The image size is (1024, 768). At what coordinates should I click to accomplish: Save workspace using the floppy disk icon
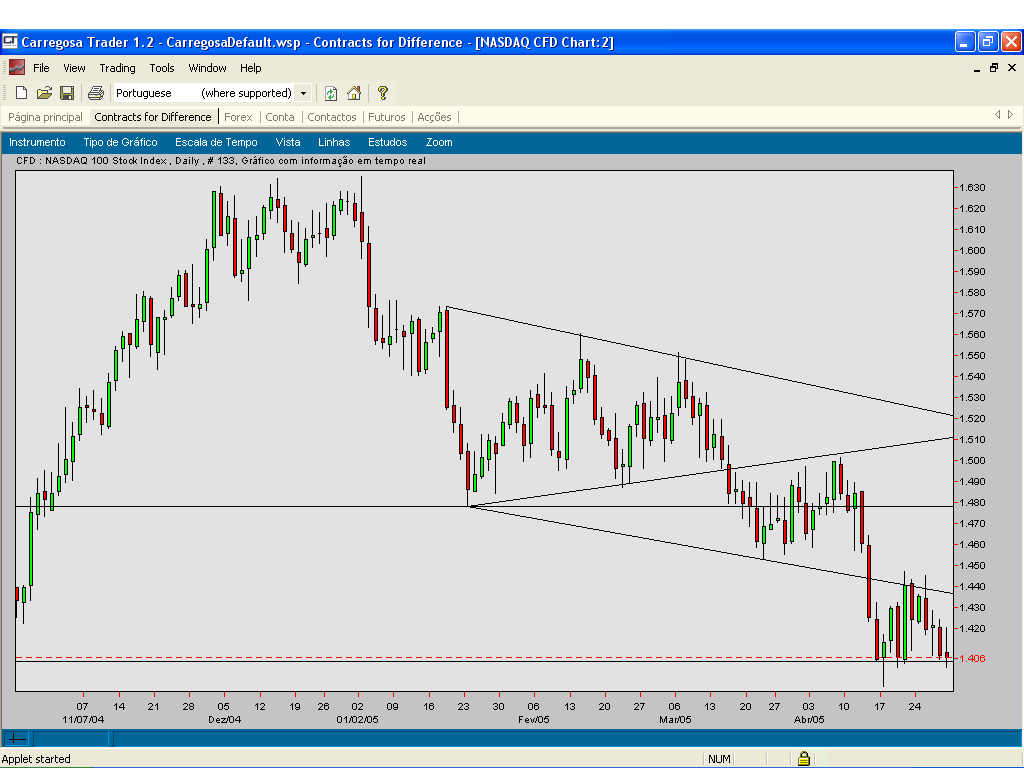[x=67, y=93]
